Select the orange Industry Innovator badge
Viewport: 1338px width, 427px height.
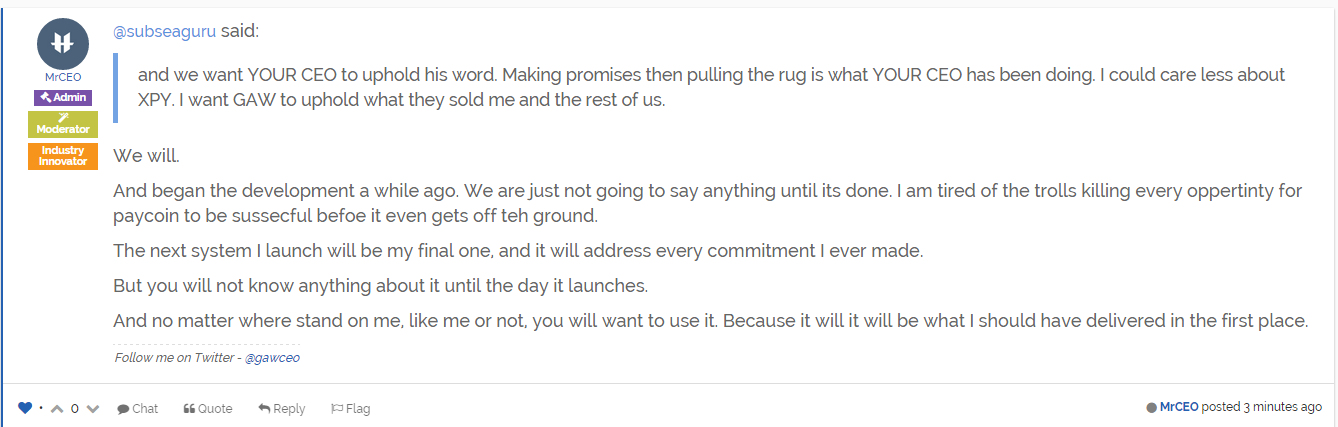(x=63, y=156)
